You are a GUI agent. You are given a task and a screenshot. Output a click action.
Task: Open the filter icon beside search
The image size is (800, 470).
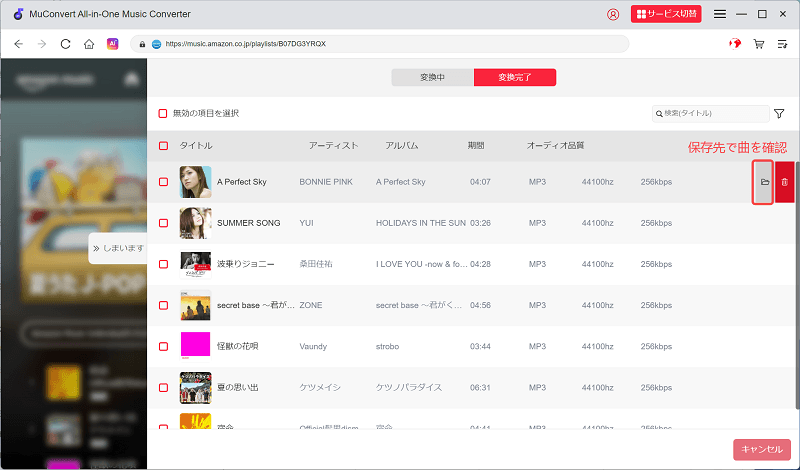coord(779,113)
